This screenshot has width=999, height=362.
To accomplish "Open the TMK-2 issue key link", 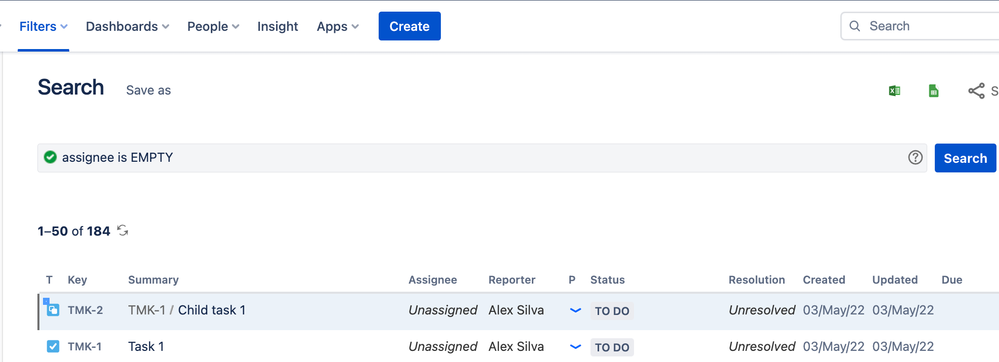I will [x=85, y=310].
